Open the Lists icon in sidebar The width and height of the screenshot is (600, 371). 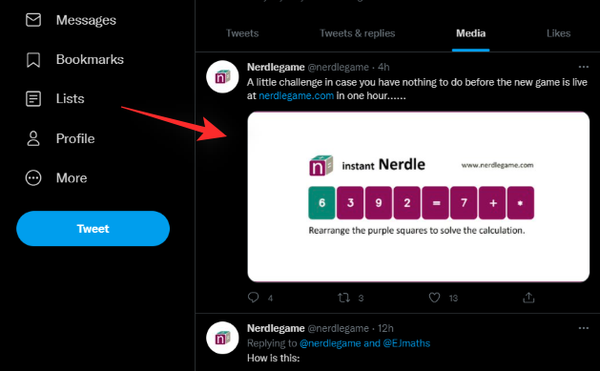point(33,99)
